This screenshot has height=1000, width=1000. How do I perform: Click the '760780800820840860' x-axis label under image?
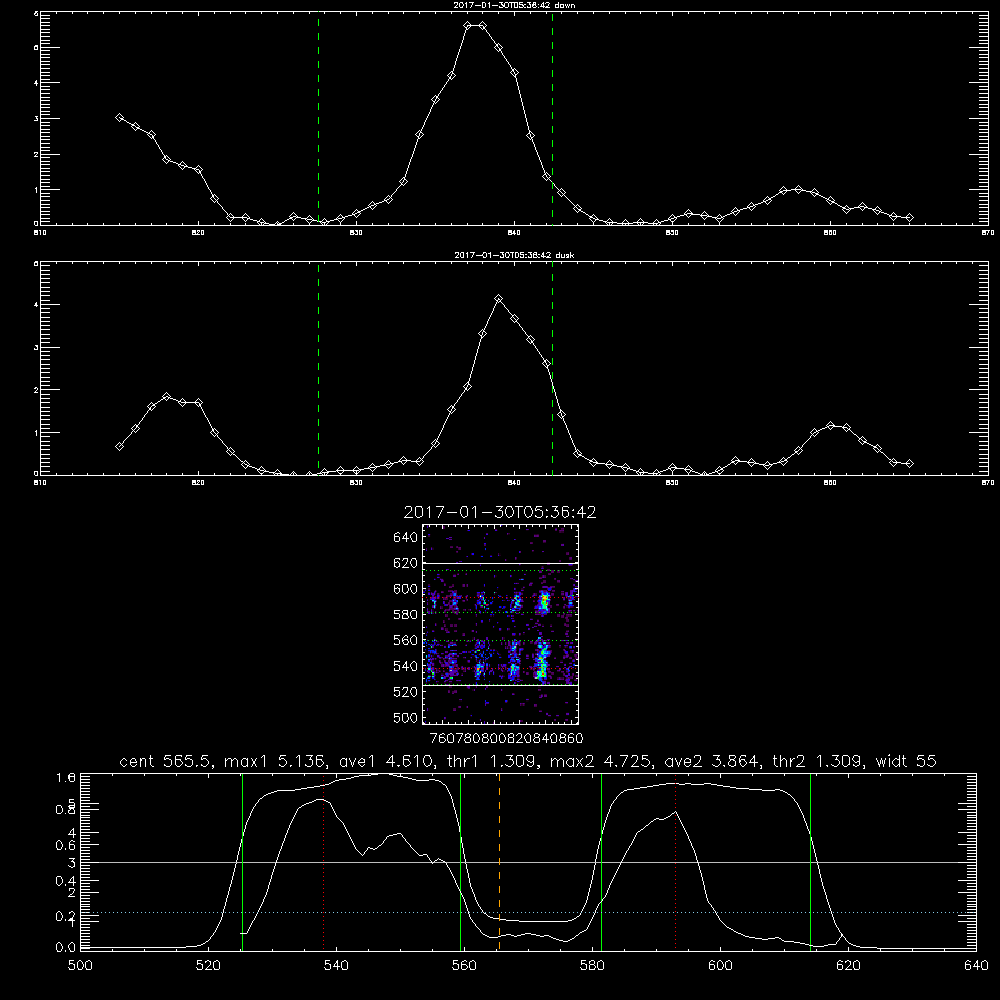coord(507,739)
